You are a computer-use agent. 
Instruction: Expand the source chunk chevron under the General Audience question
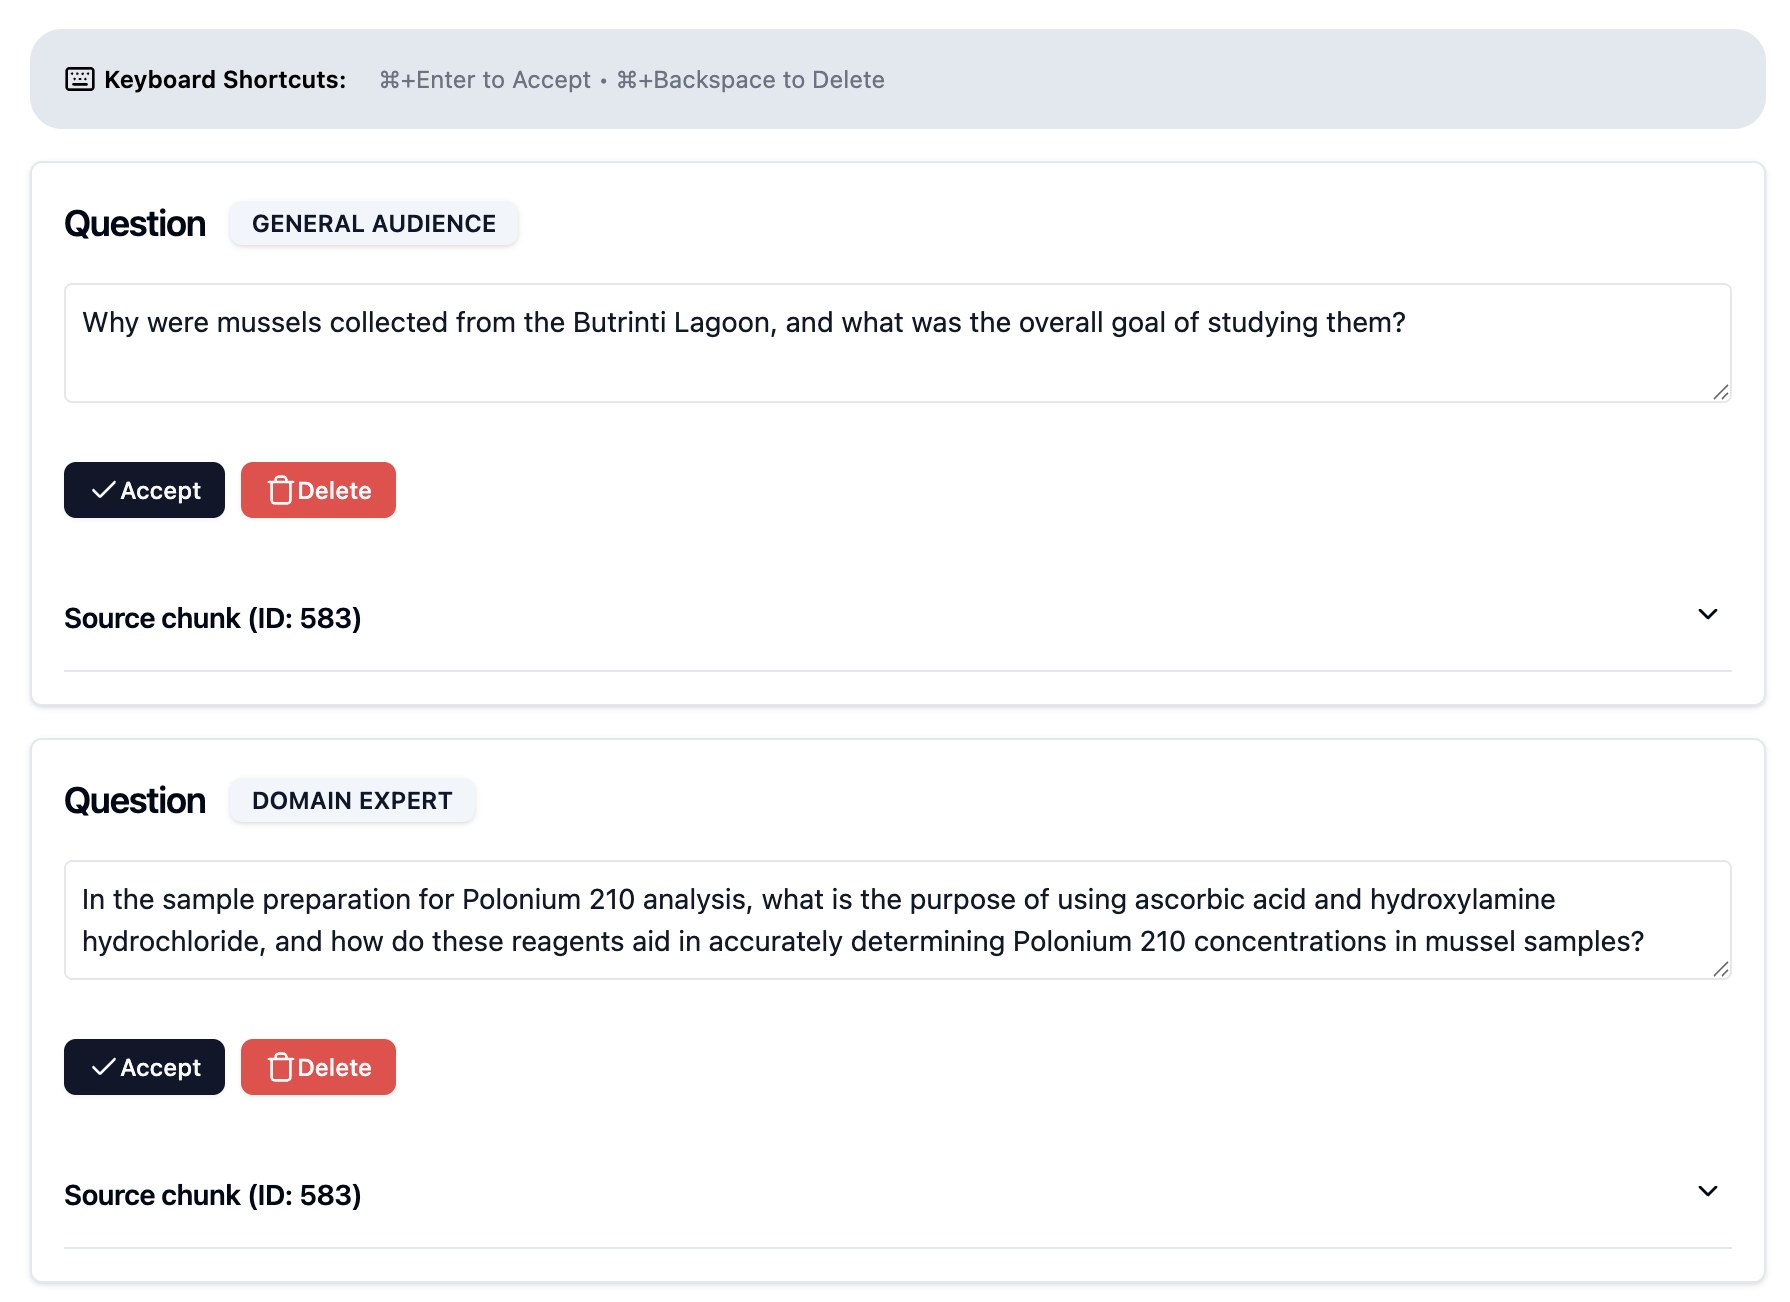(x=1707, y=615)
